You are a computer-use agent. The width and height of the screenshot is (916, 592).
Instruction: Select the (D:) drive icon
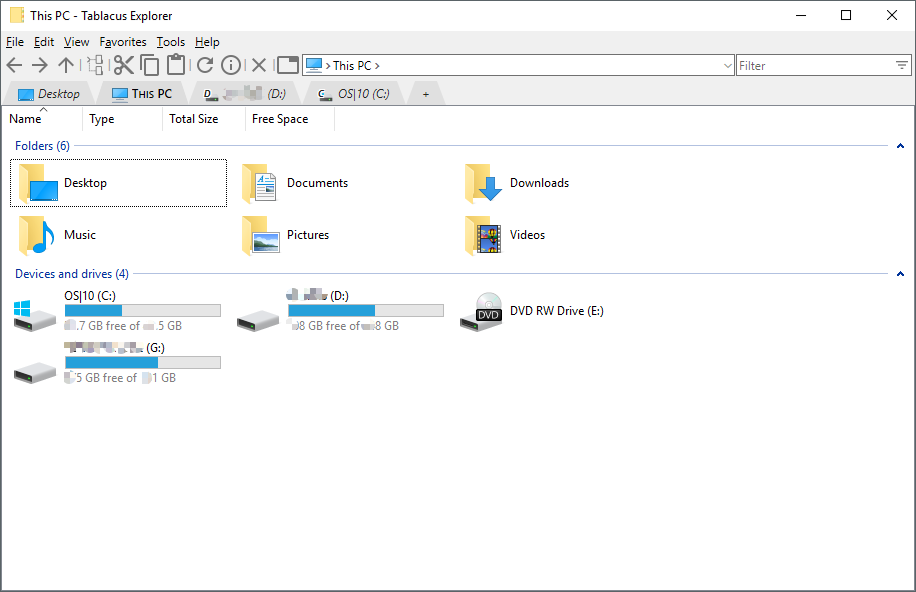point(258,320)
